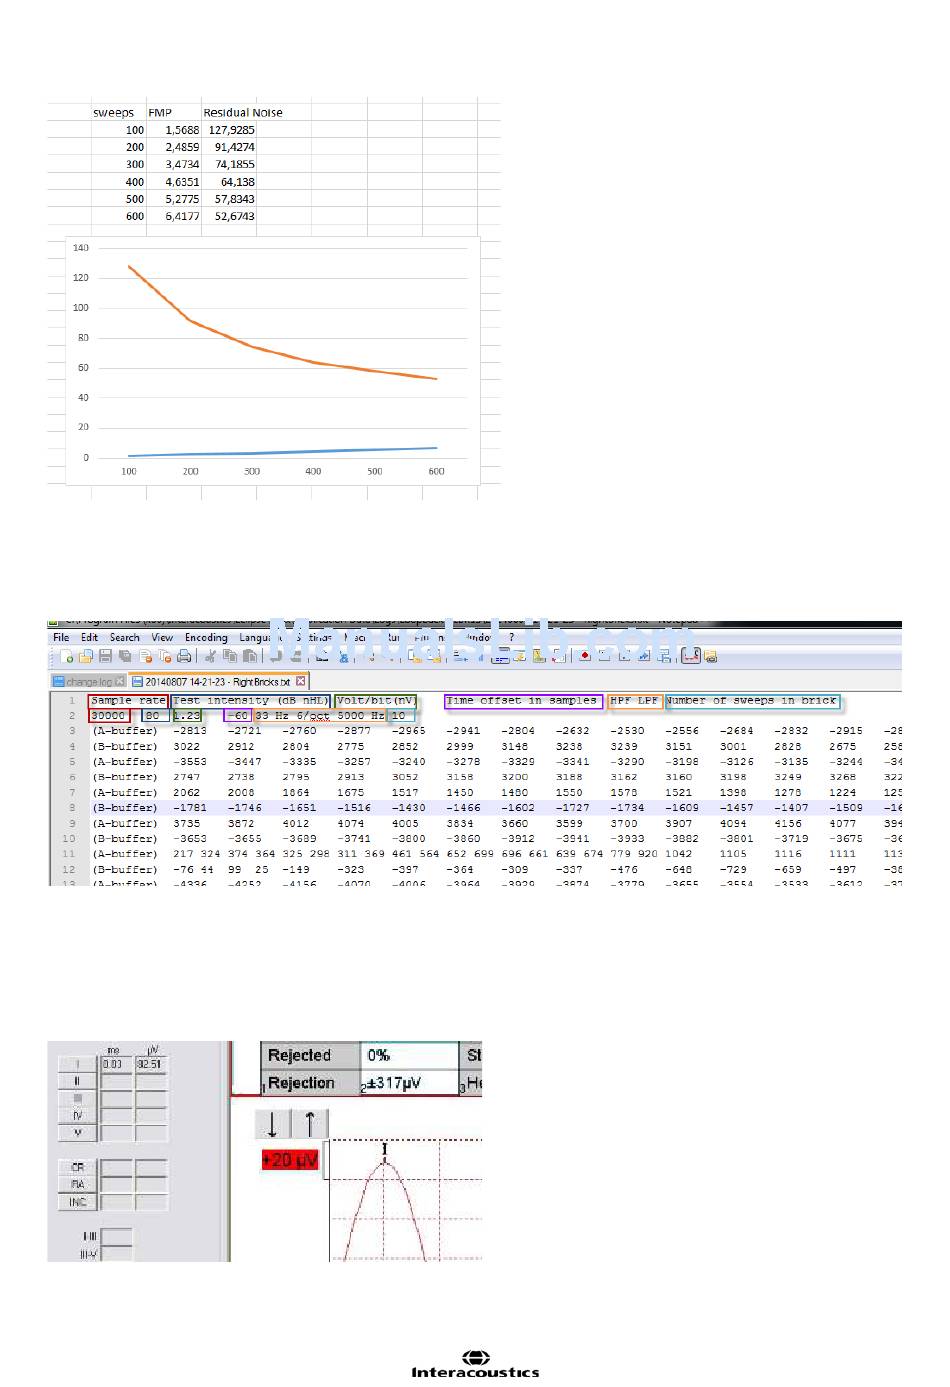950x1387 pixels.
Task: Open the View menu
Action: point(162,637)
